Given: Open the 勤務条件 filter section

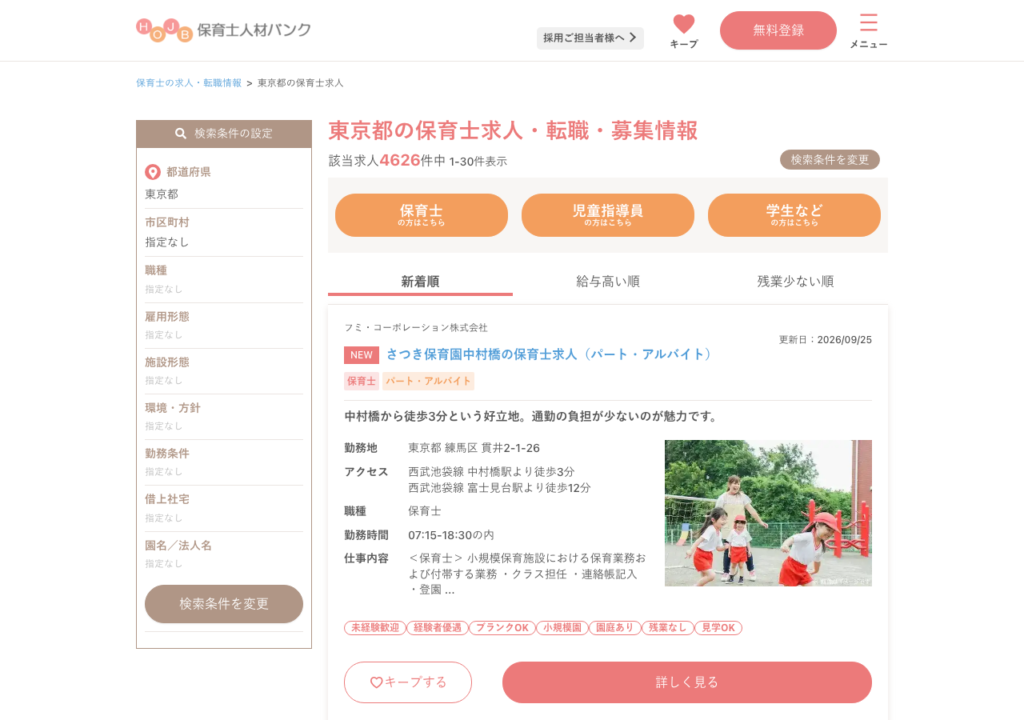Looking at the screenshot, I should [x=224, y=463].
